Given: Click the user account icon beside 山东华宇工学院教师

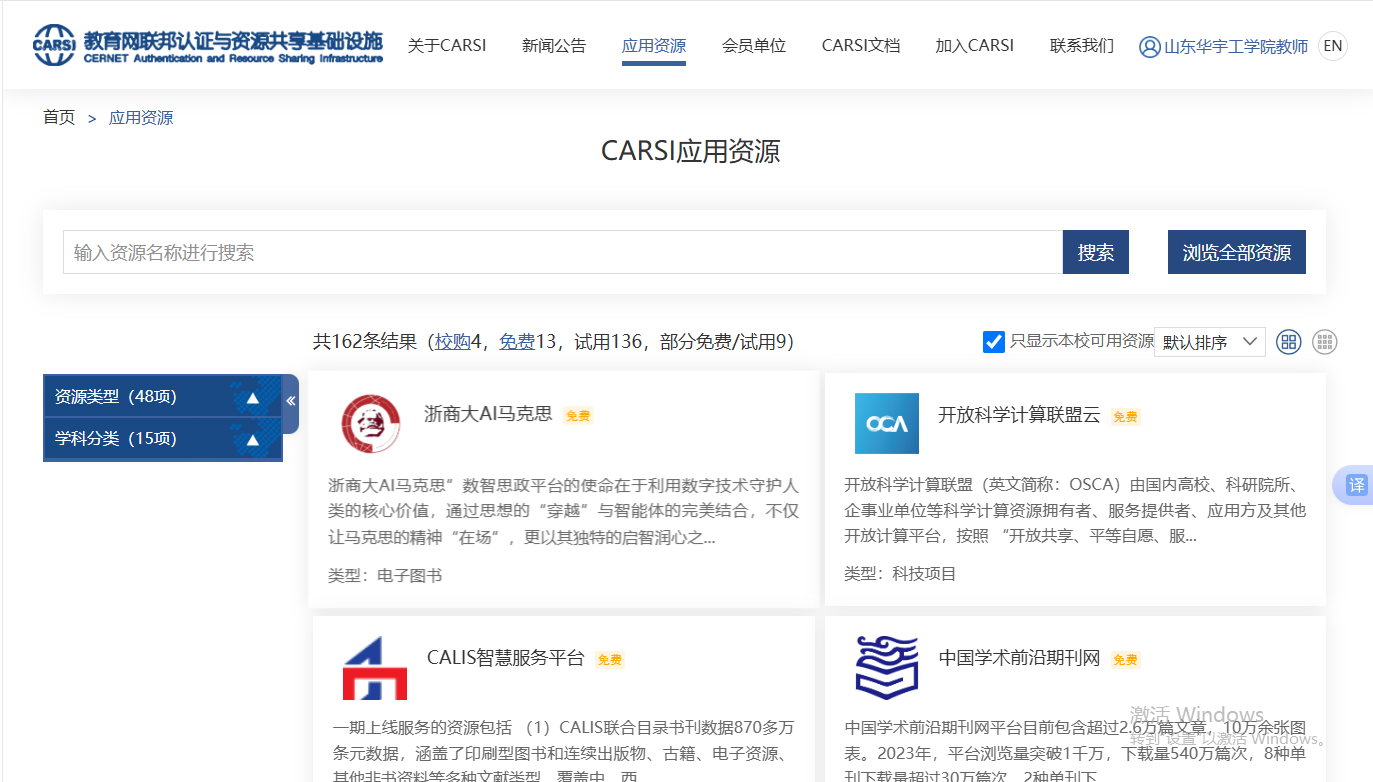Looking at the screenshot, I should pyautogui.click(x=1150, y=46).
